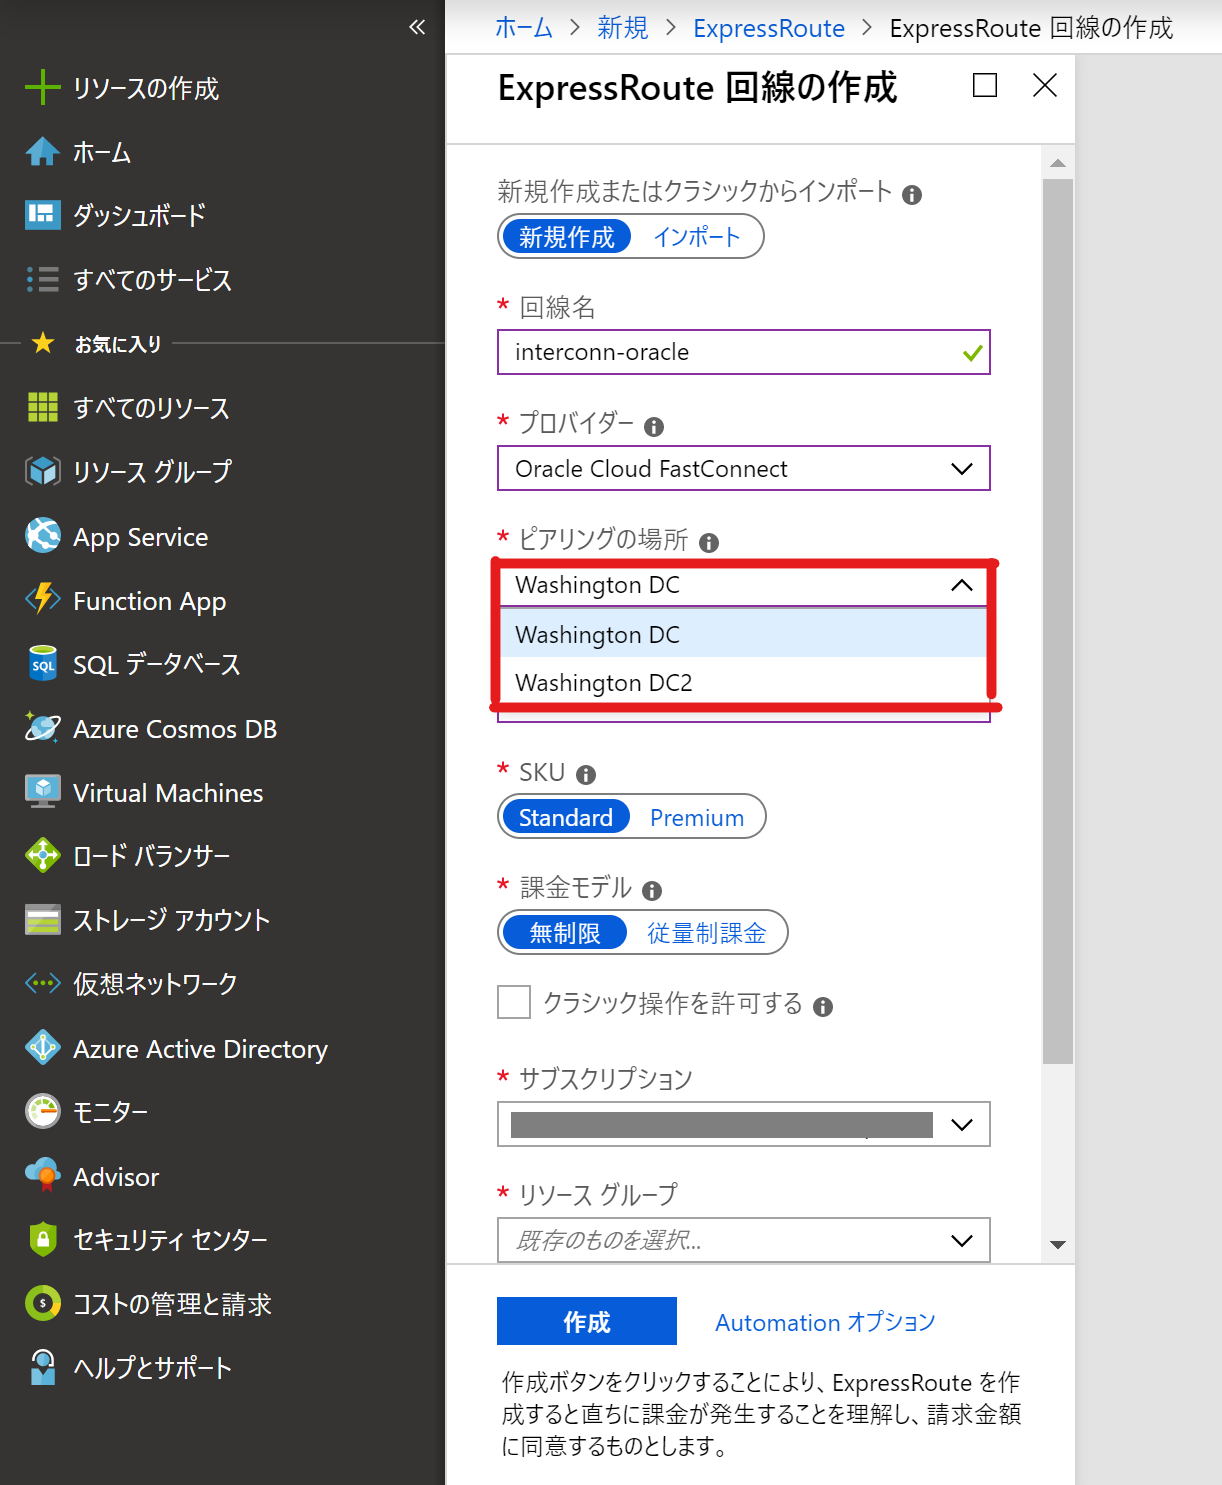1222x1485 pixels.
Task: Open the SQL データベース icon
Action: coord(42,664)
